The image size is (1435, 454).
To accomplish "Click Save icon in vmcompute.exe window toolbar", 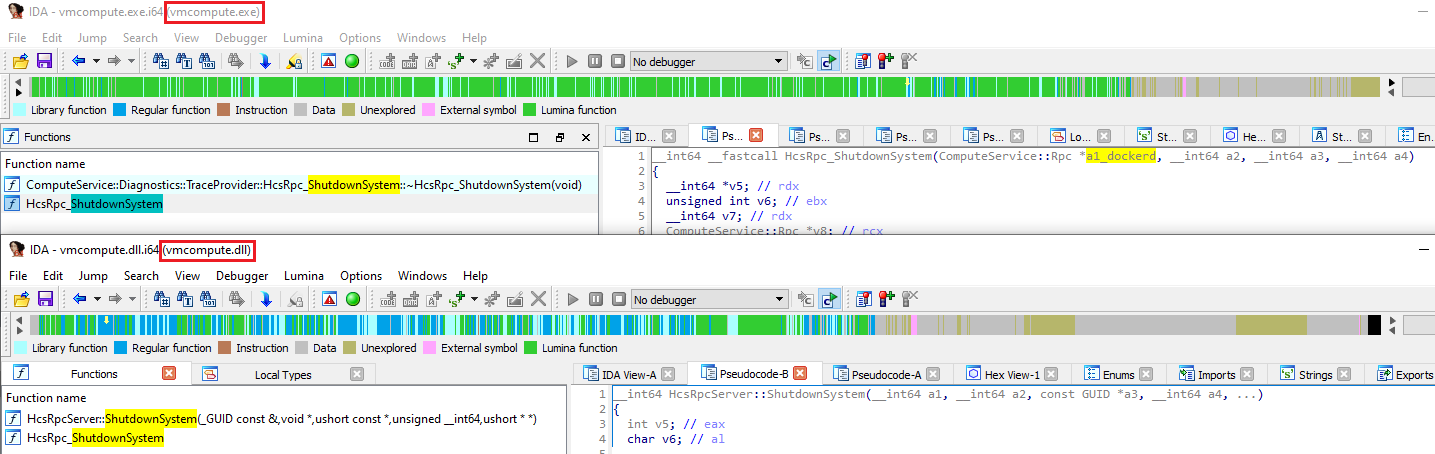I will (x=44, y=61).
